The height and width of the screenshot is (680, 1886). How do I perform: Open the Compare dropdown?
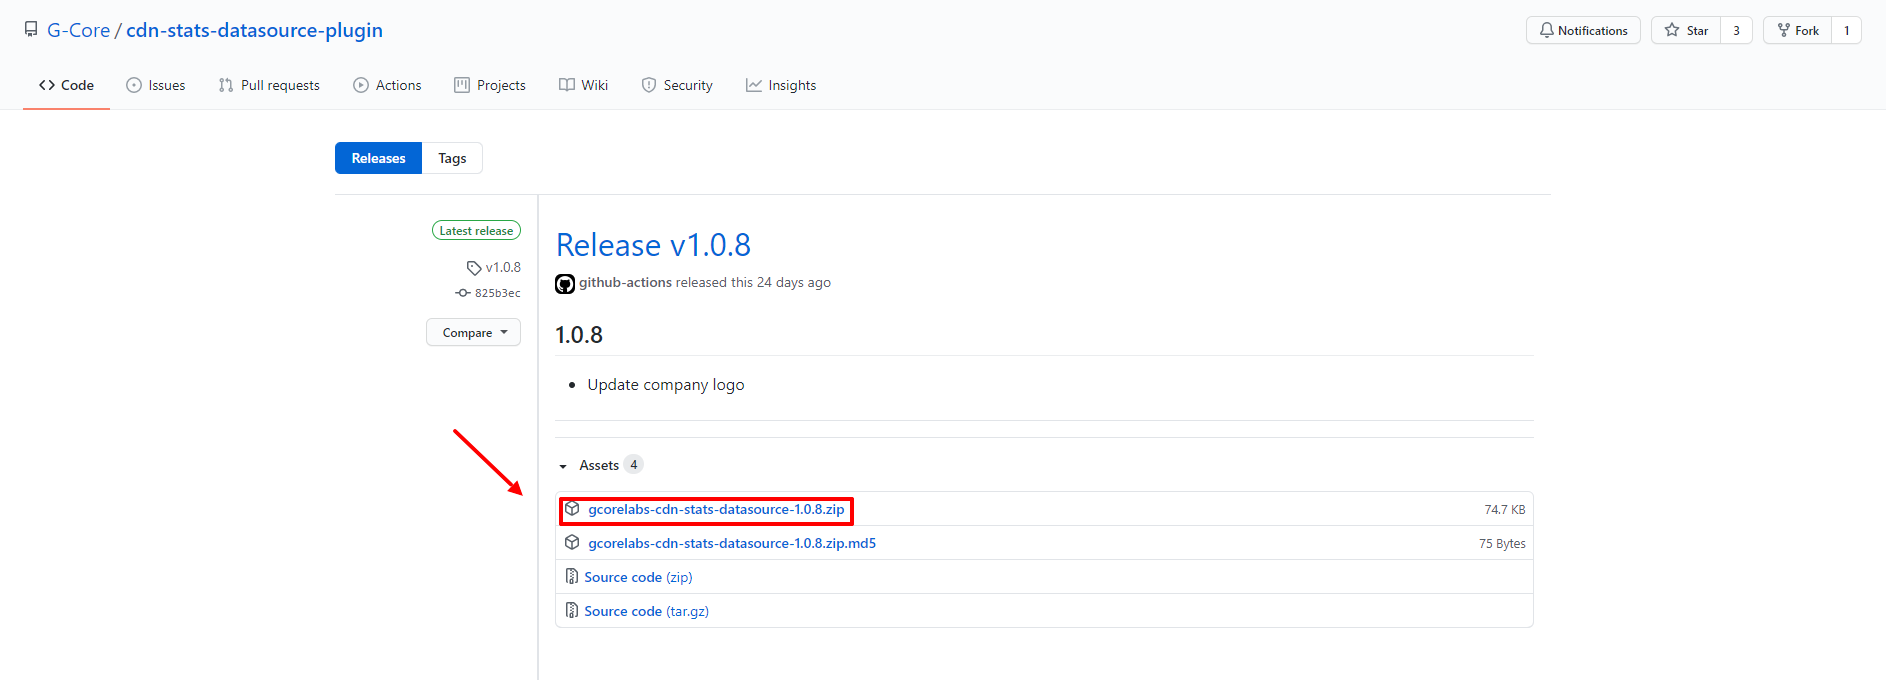473,333
